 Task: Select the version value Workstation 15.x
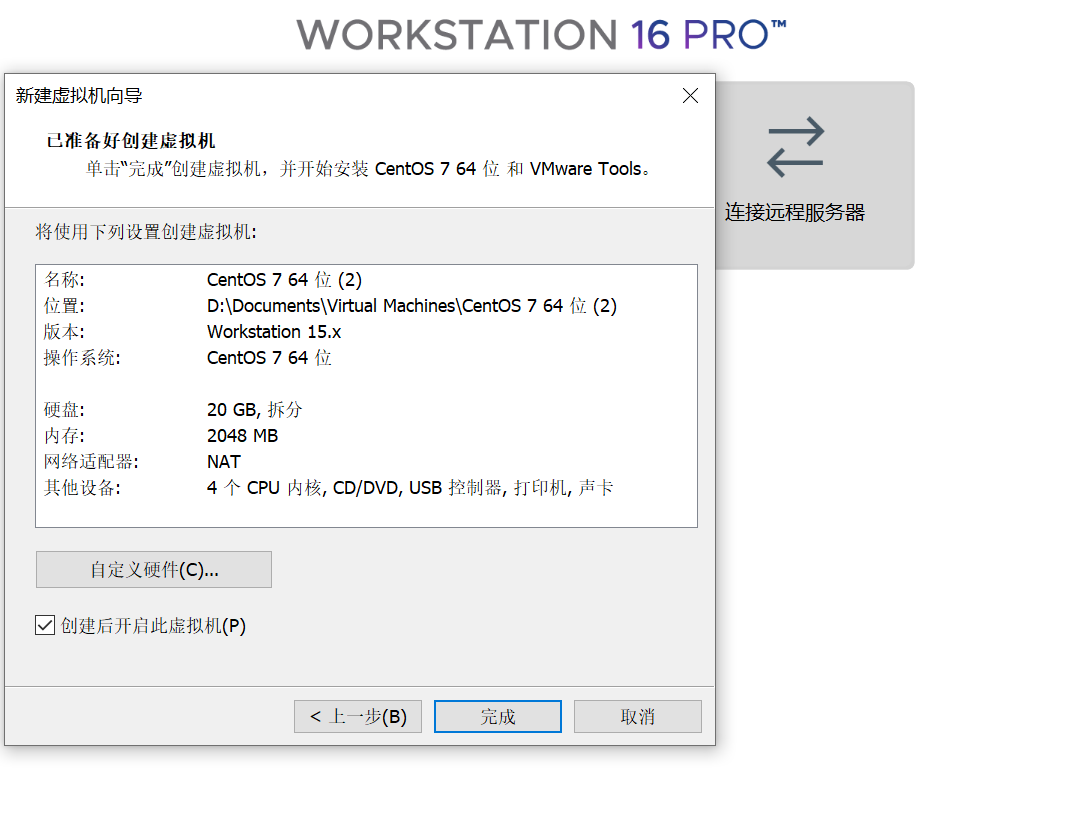point(274,332)
